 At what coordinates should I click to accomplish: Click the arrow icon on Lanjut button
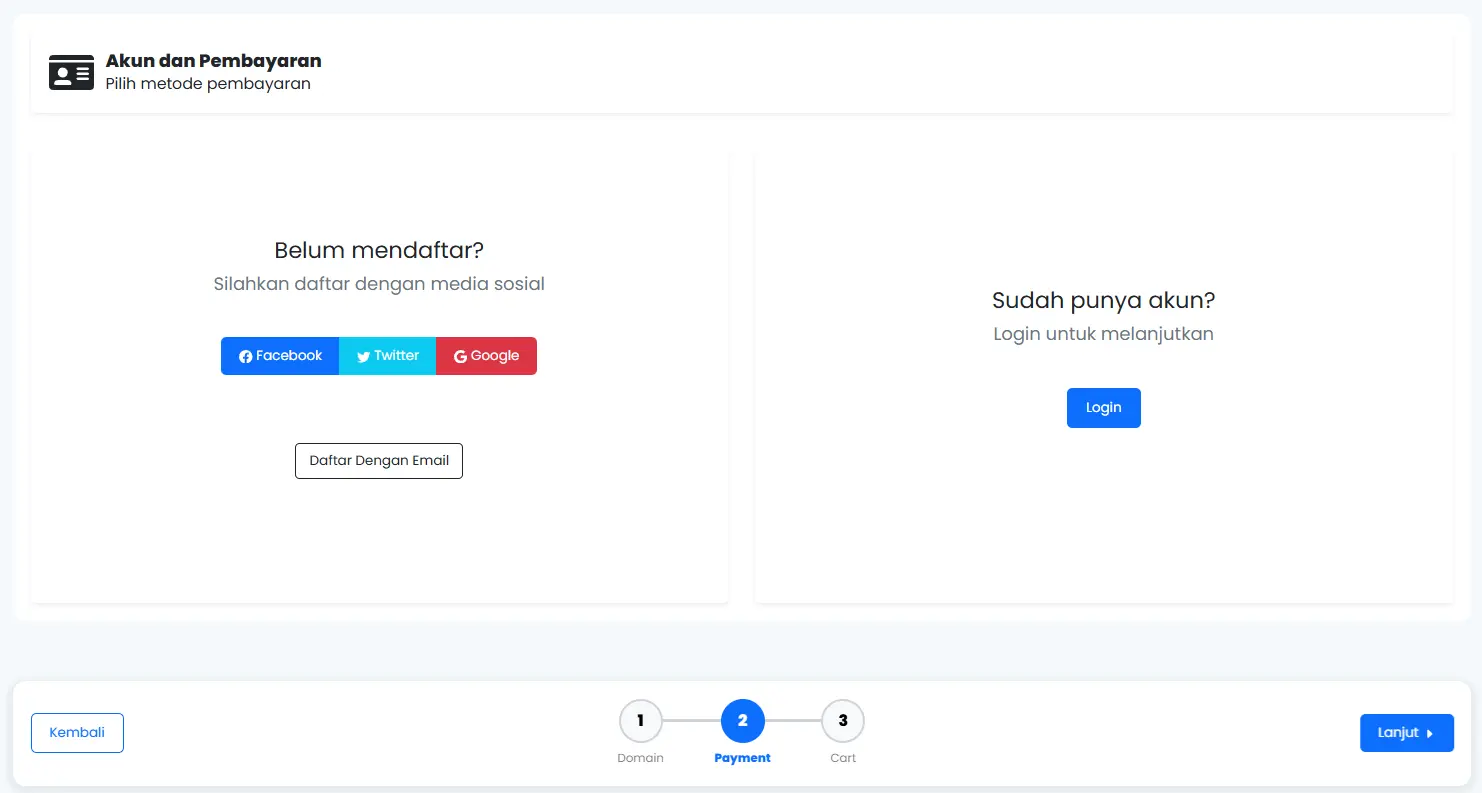tap(1430, 734)
